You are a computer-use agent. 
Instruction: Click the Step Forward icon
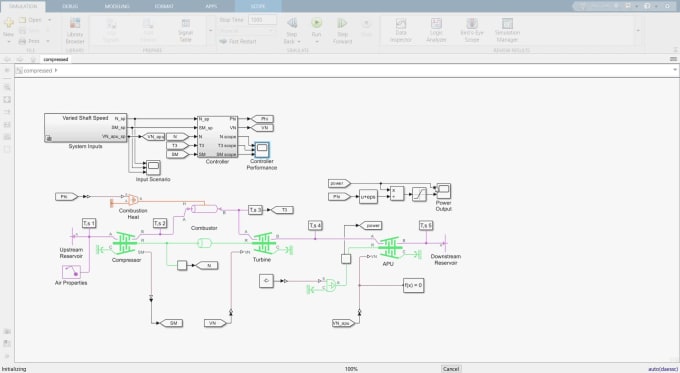(x=342, y=30)
